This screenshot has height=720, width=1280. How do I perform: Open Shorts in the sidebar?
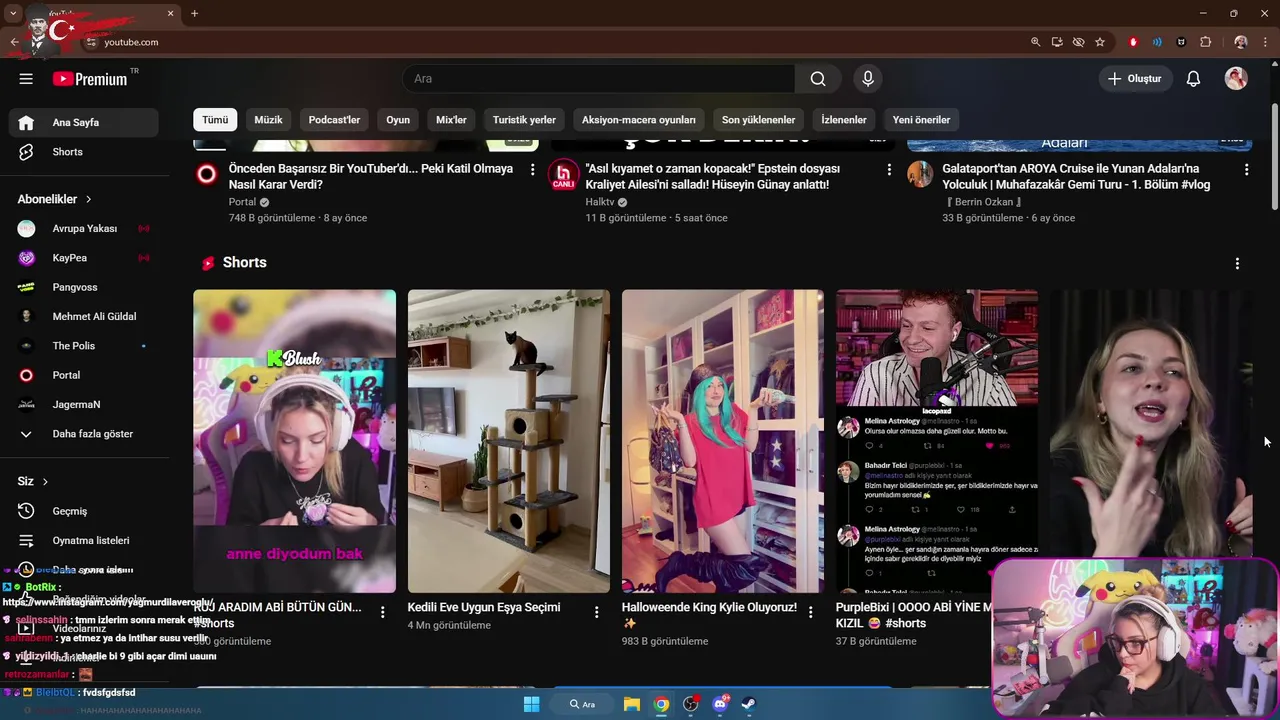[84, 152]
